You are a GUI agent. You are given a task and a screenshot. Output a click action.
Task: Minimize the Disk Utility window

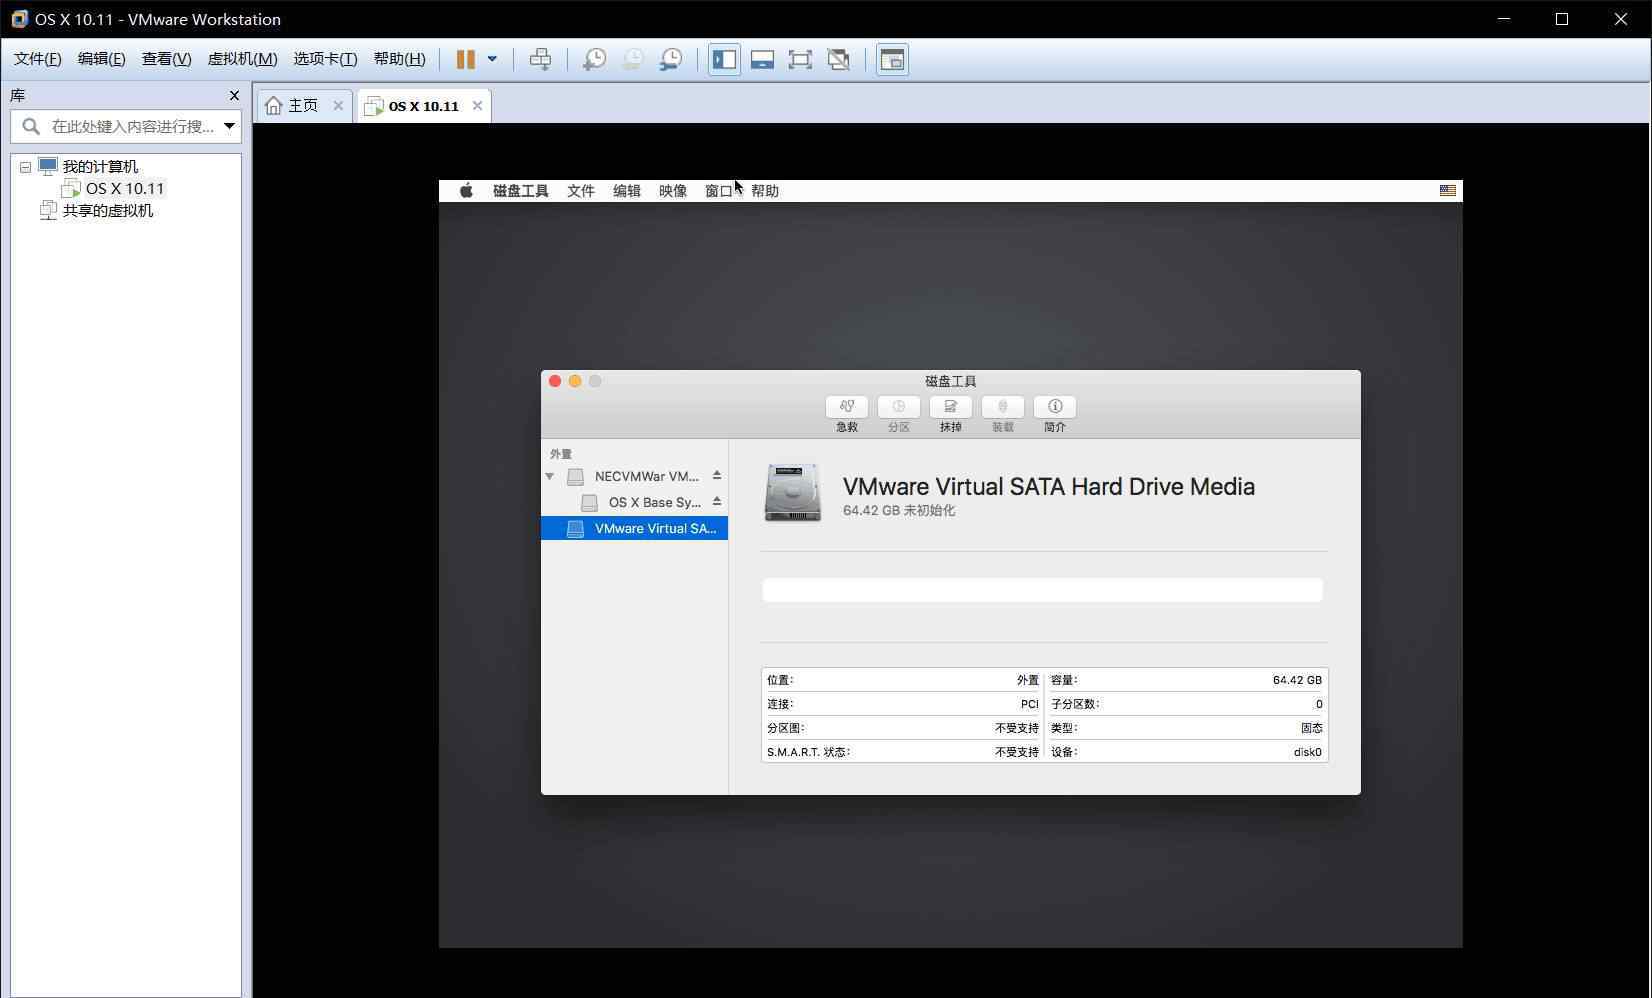coord(575,381)
